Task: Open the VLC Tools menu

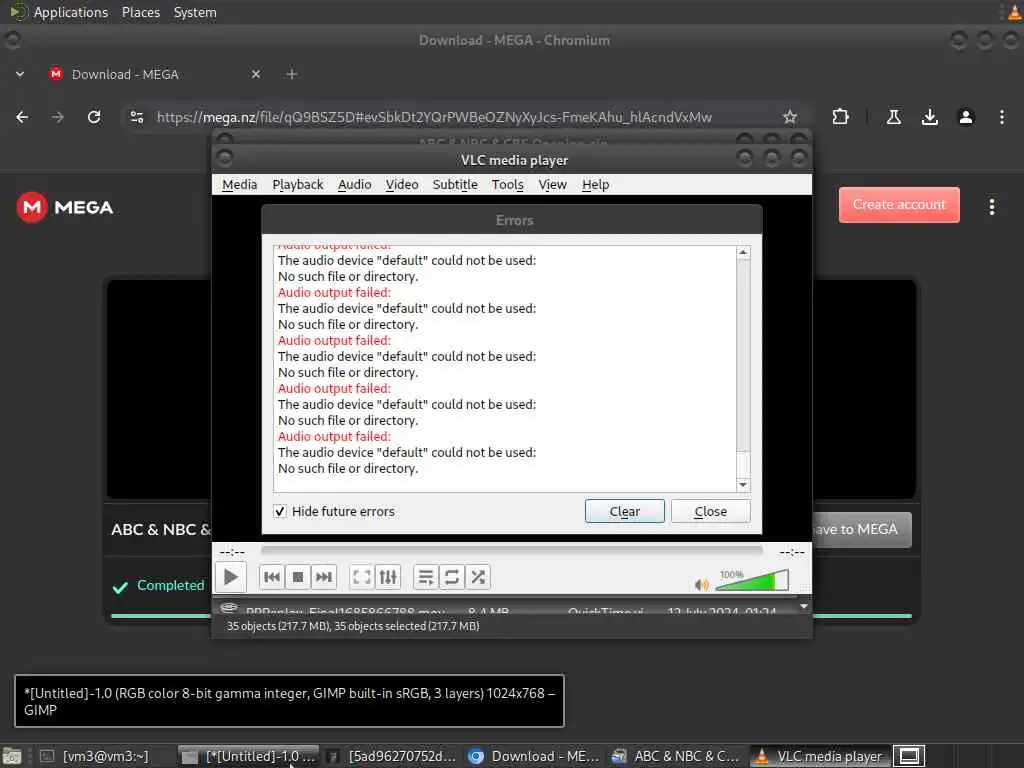Action: 507,185
